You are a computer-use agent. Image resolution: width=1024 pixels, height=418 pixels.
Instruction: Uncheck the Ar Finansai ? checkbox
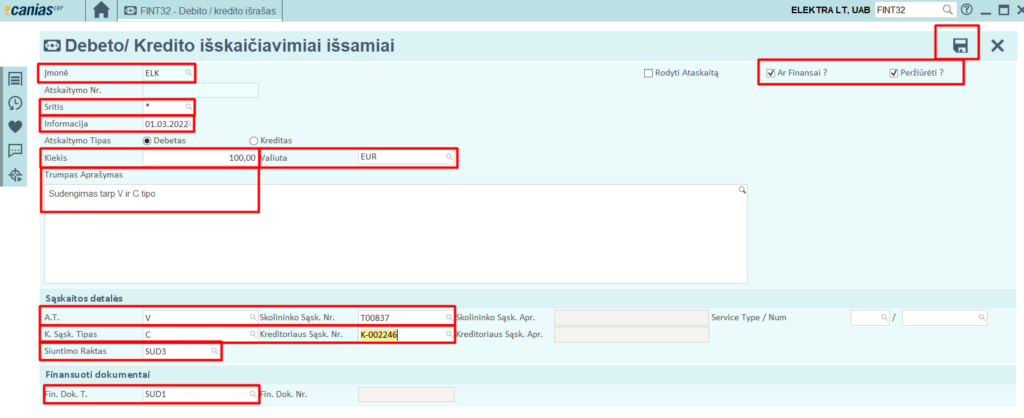click(x=769, y=73)
